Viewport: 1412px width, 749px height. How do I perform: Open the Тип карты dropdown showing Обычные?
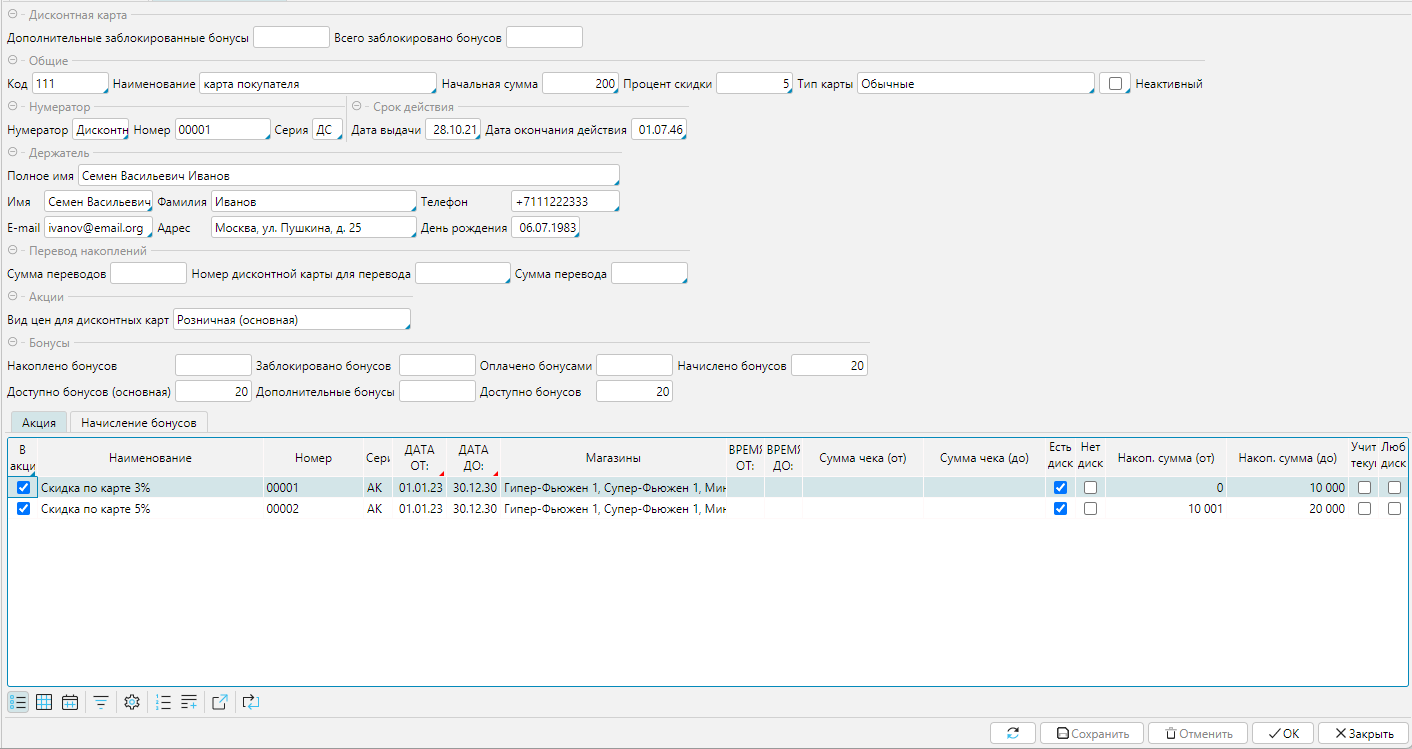coord(975,84)
